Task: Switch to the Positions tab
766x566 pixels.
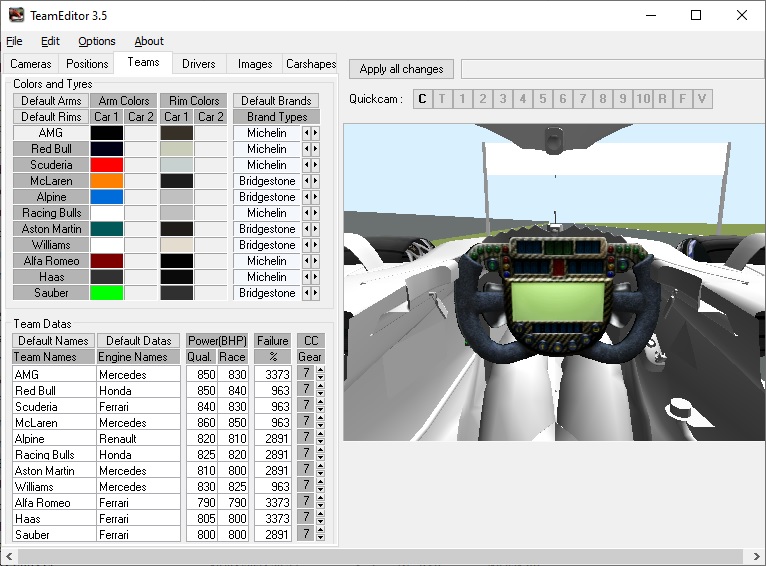Action: pos(87,64)
